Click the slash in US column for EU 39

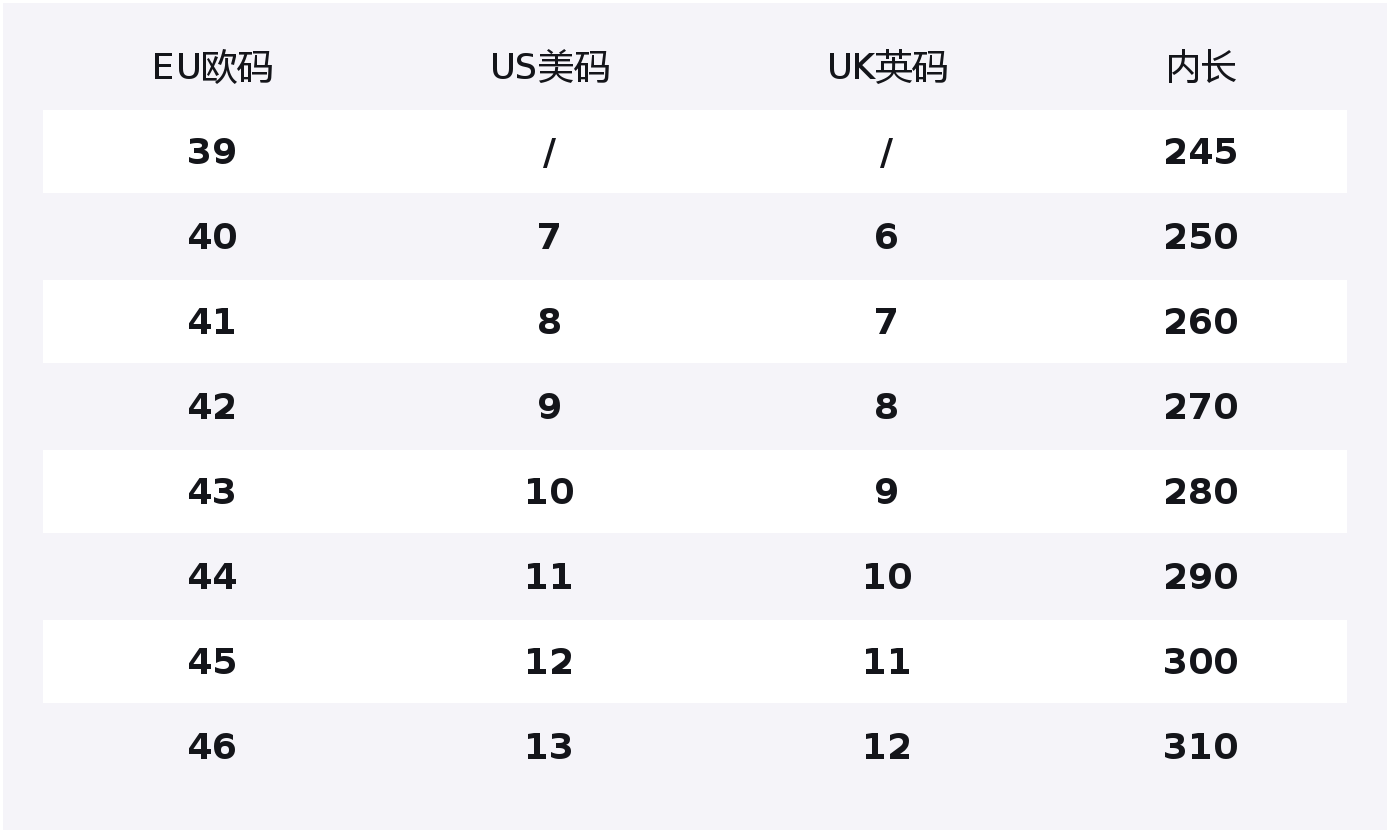[x=549, y=153]
